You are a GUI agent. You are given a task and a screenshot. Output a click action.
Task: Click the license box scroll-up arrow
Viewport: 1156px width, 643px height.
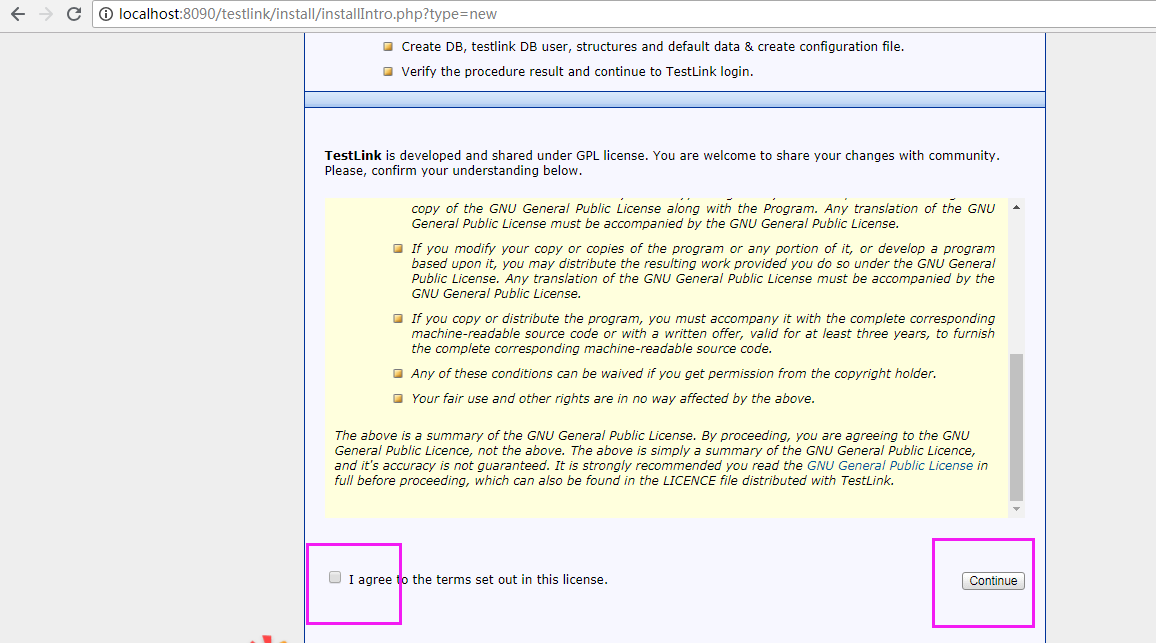click(1017, 207)
